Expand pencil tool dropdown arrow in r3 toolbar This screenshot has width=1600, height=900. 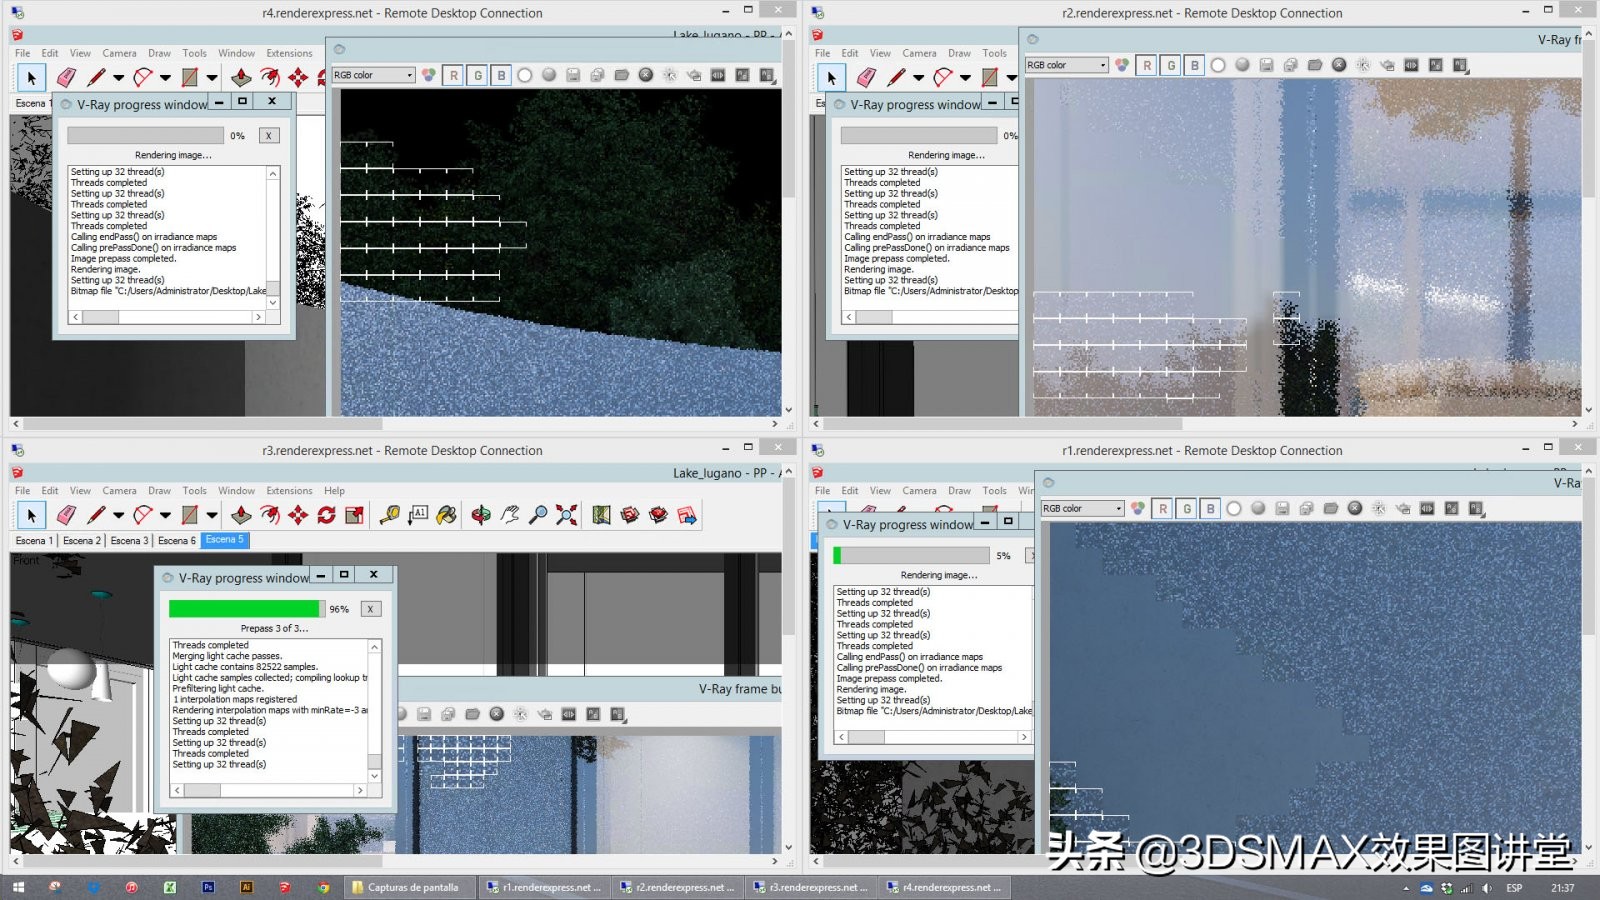[x=118, y=515]
